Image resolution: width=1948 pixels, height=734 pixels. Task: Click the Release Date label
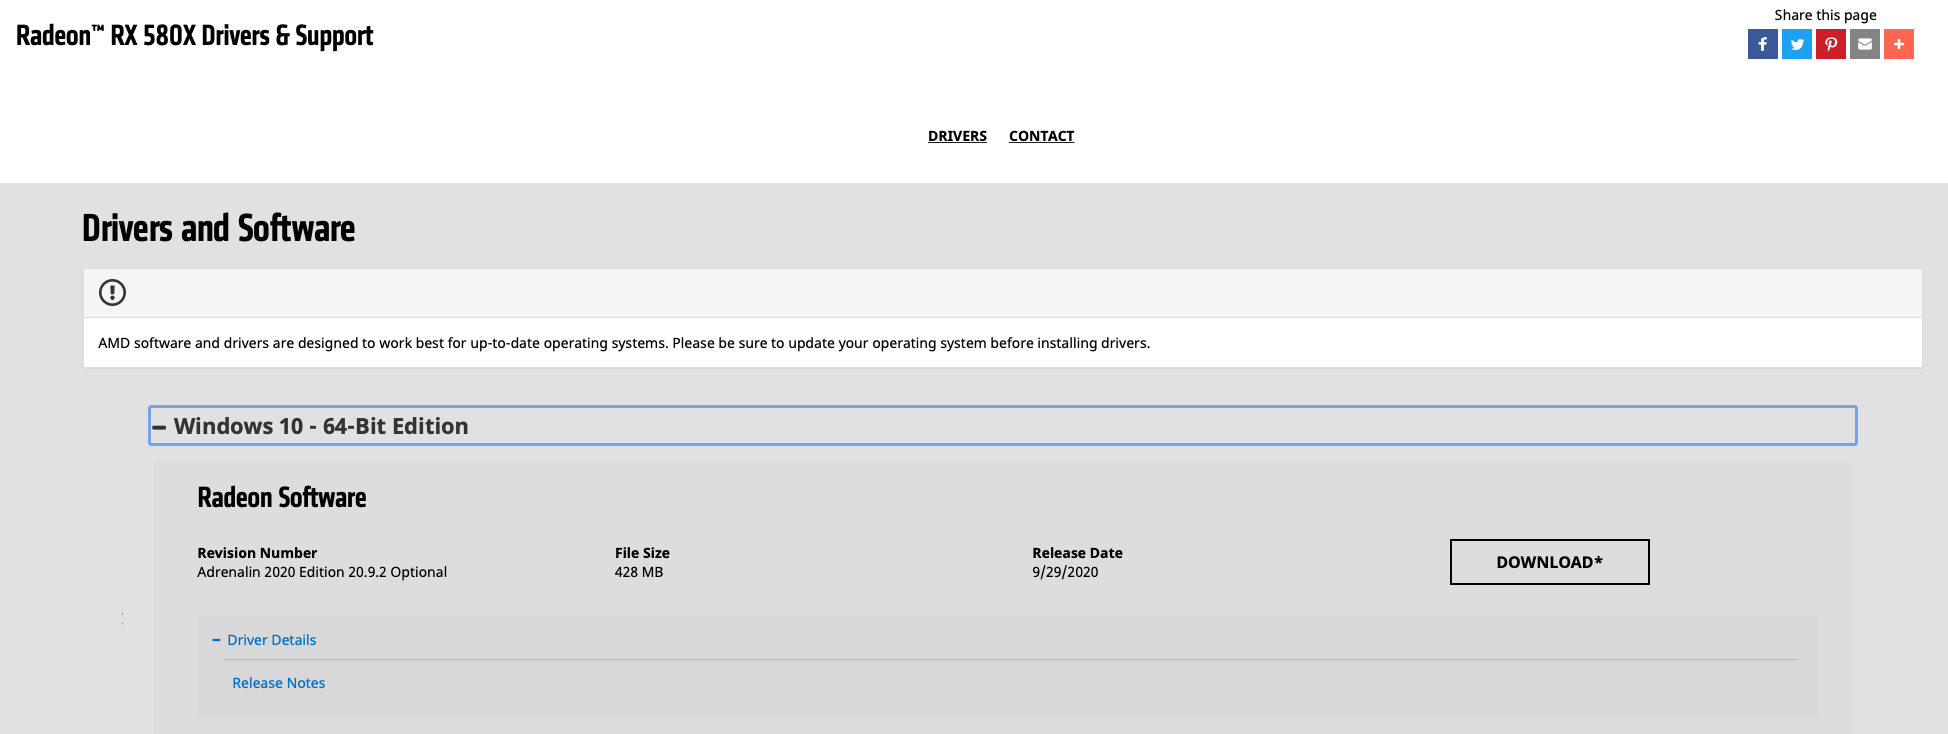coord(1077,553)
